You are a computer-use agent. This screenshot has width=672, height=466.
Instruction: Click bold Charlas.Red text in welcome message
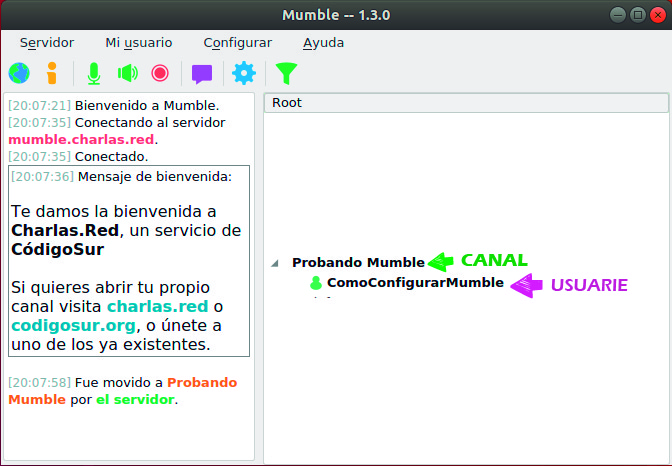(x=65, y=230)
